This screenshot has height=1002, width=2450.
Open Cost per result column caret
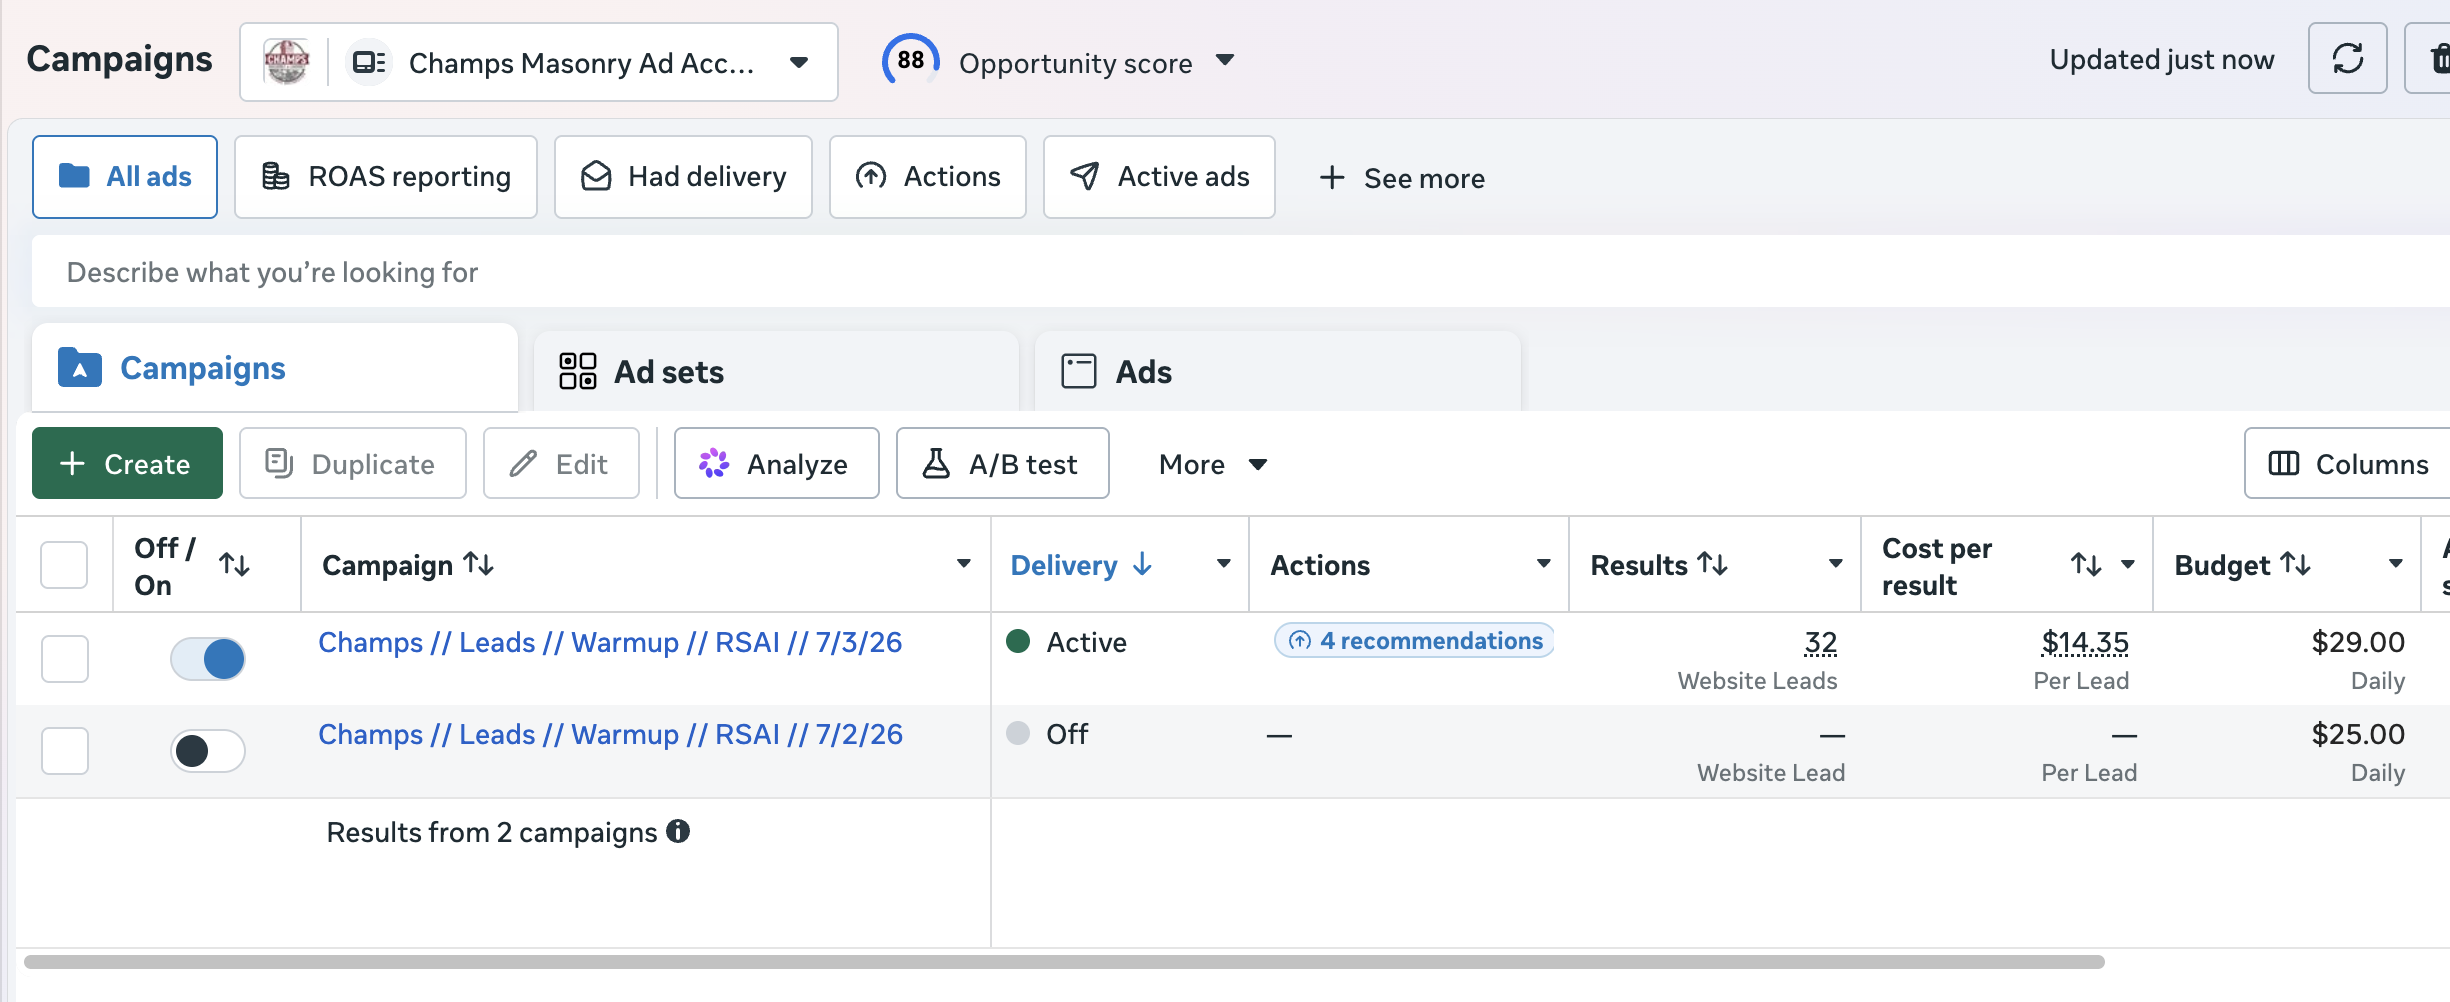(2128, 564)
